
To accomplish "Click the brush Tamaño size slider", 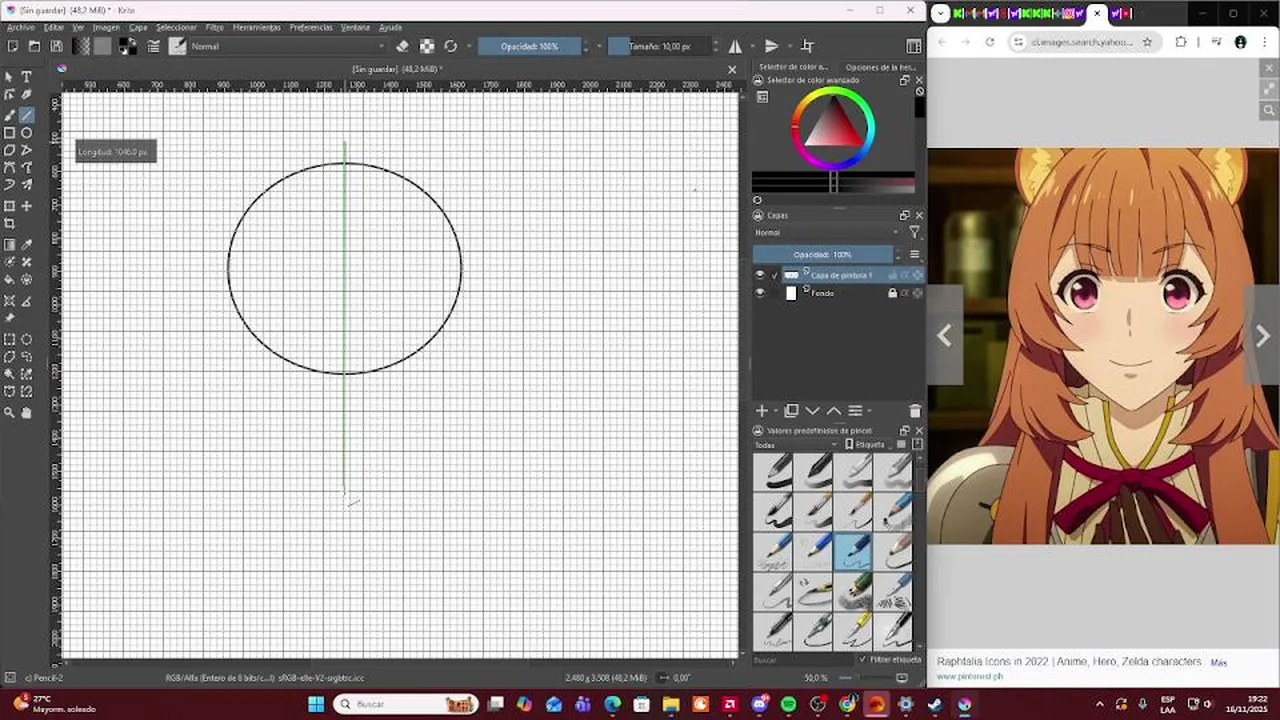I will pyautogui.click(x=661, y=46).
